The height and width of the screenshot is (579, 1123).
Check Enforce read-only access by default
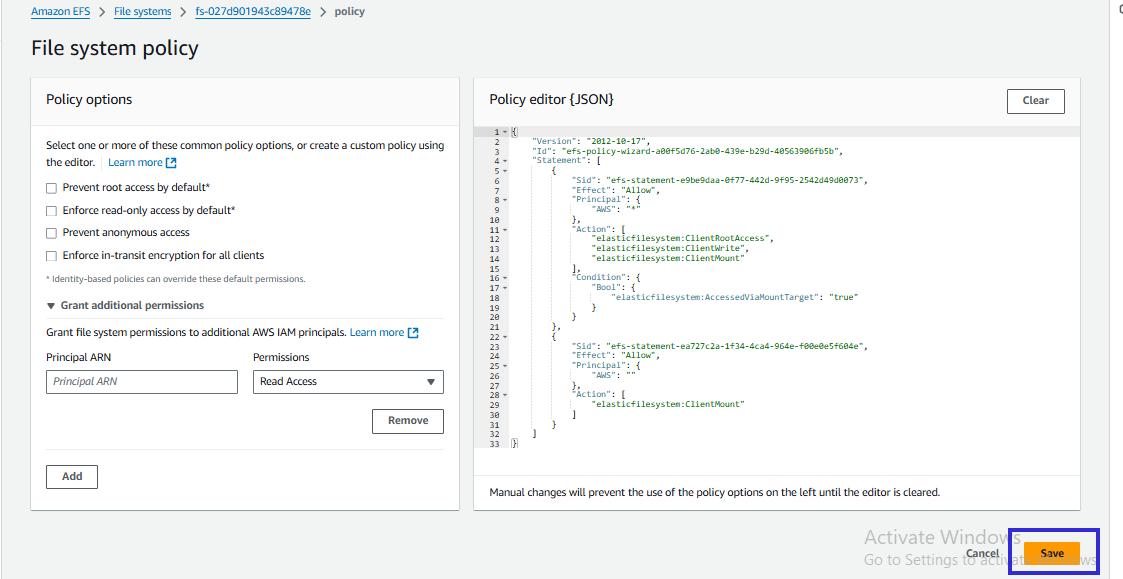(x=52, y=211)
